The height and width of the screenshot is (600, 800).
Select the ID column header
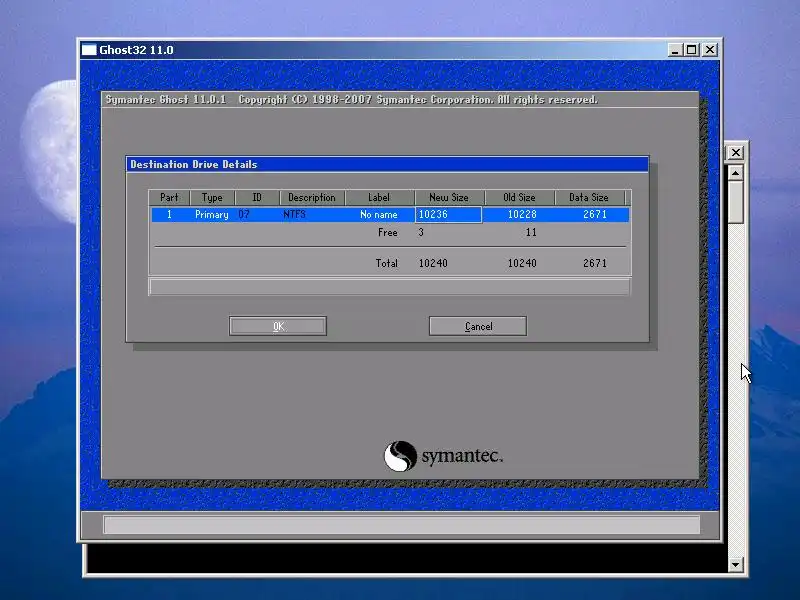point(257,197)
